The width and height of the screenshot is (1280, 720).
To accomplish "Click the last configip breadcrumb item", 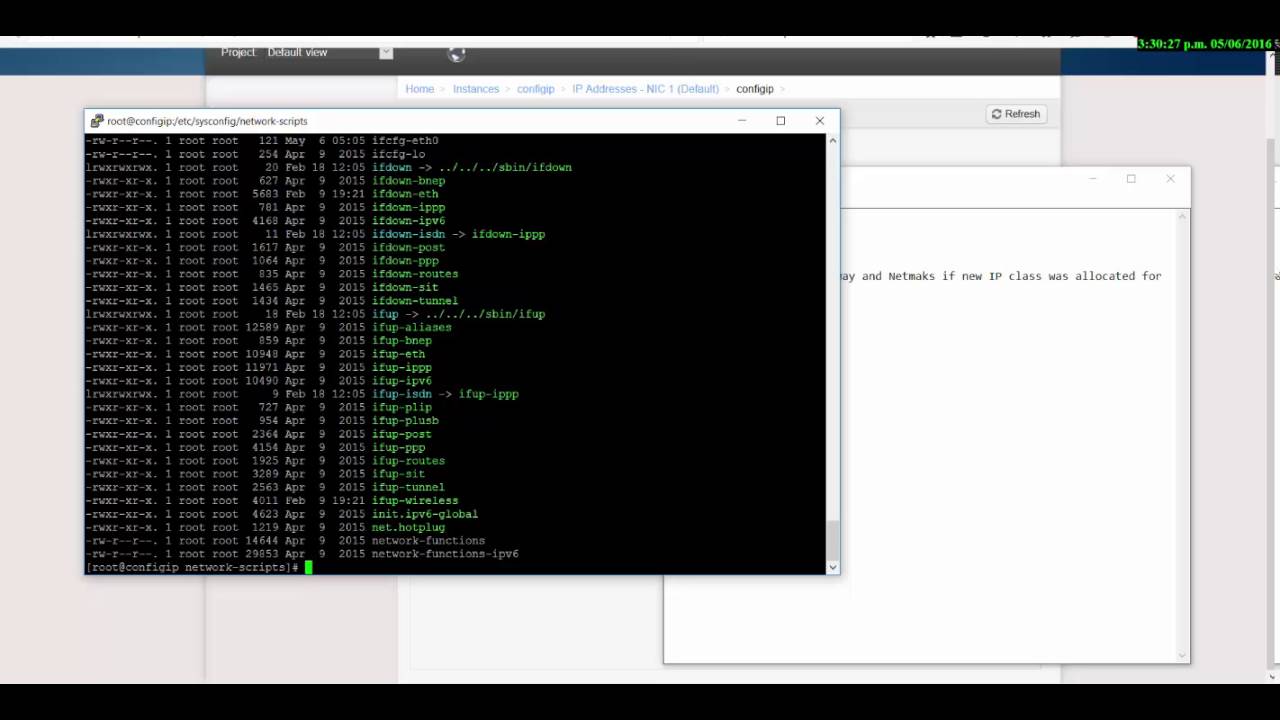I will tap(755, 89).
